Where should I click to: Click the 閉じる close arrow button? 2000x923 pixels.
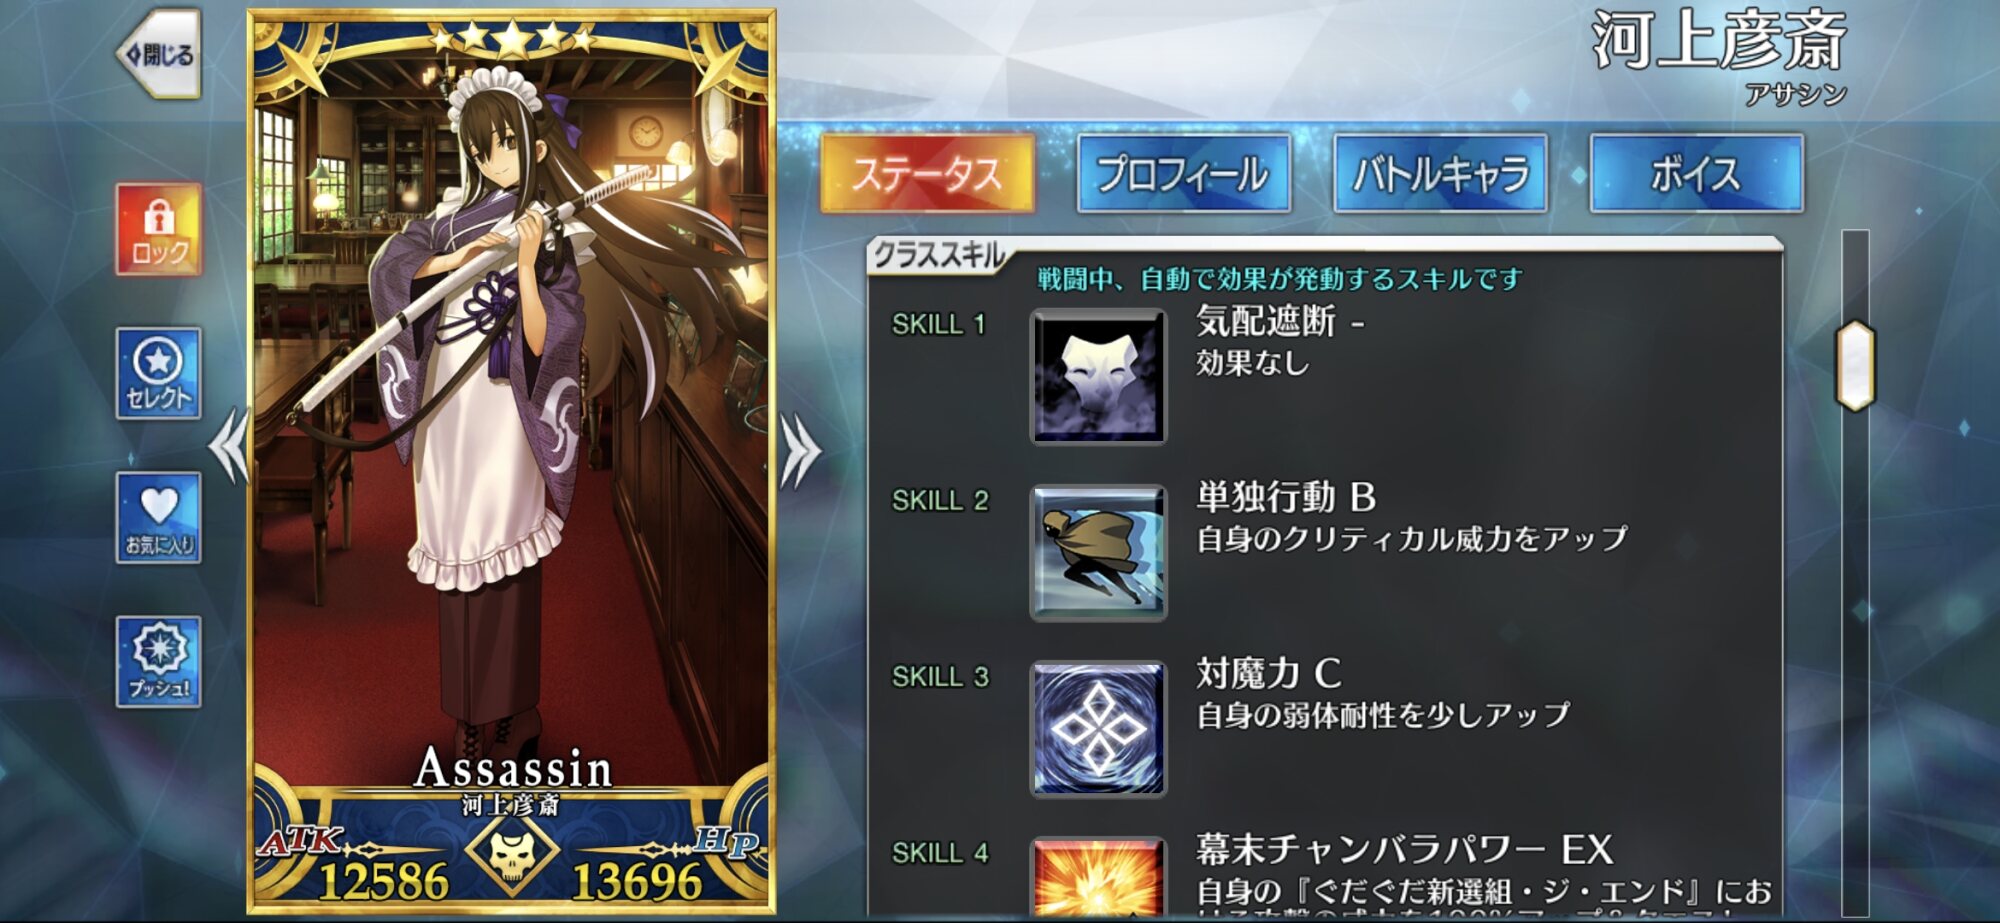click(160, 55)
